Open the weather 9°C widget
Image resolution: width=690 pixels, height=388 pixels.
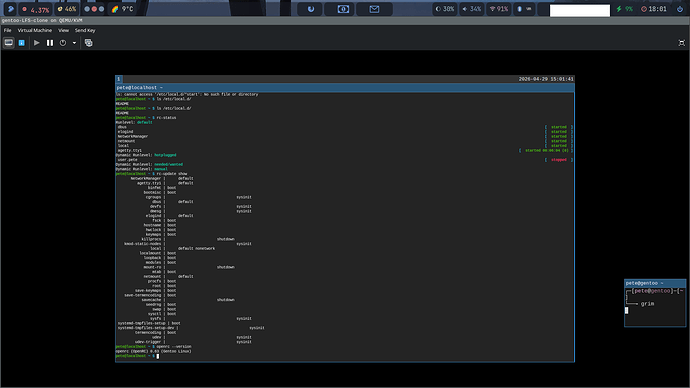[x=122, y=9]
